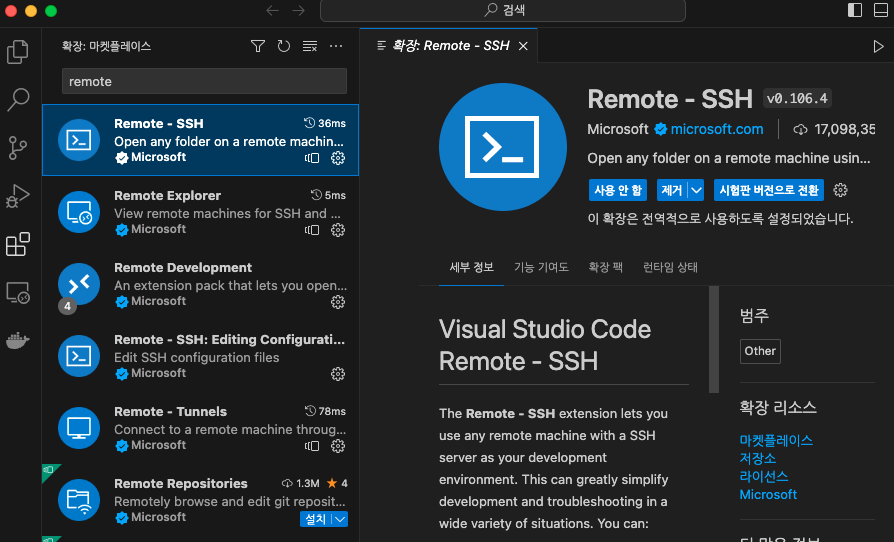894x542 pixels.
Task: Open the 마켓플레이스 resource link
Action: (x=776, y=440)
